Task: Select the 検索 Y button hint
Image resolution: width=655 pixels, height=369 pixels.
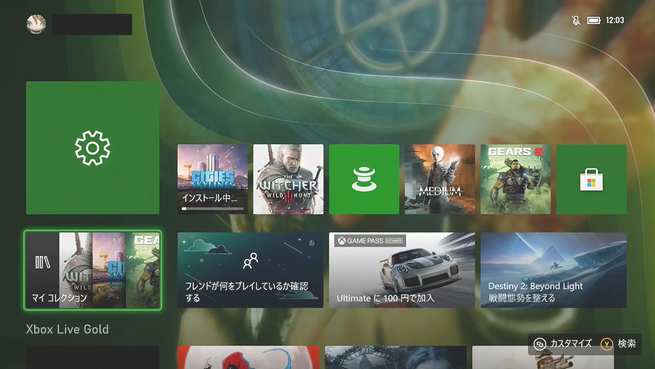Action: tap(618, 344)
